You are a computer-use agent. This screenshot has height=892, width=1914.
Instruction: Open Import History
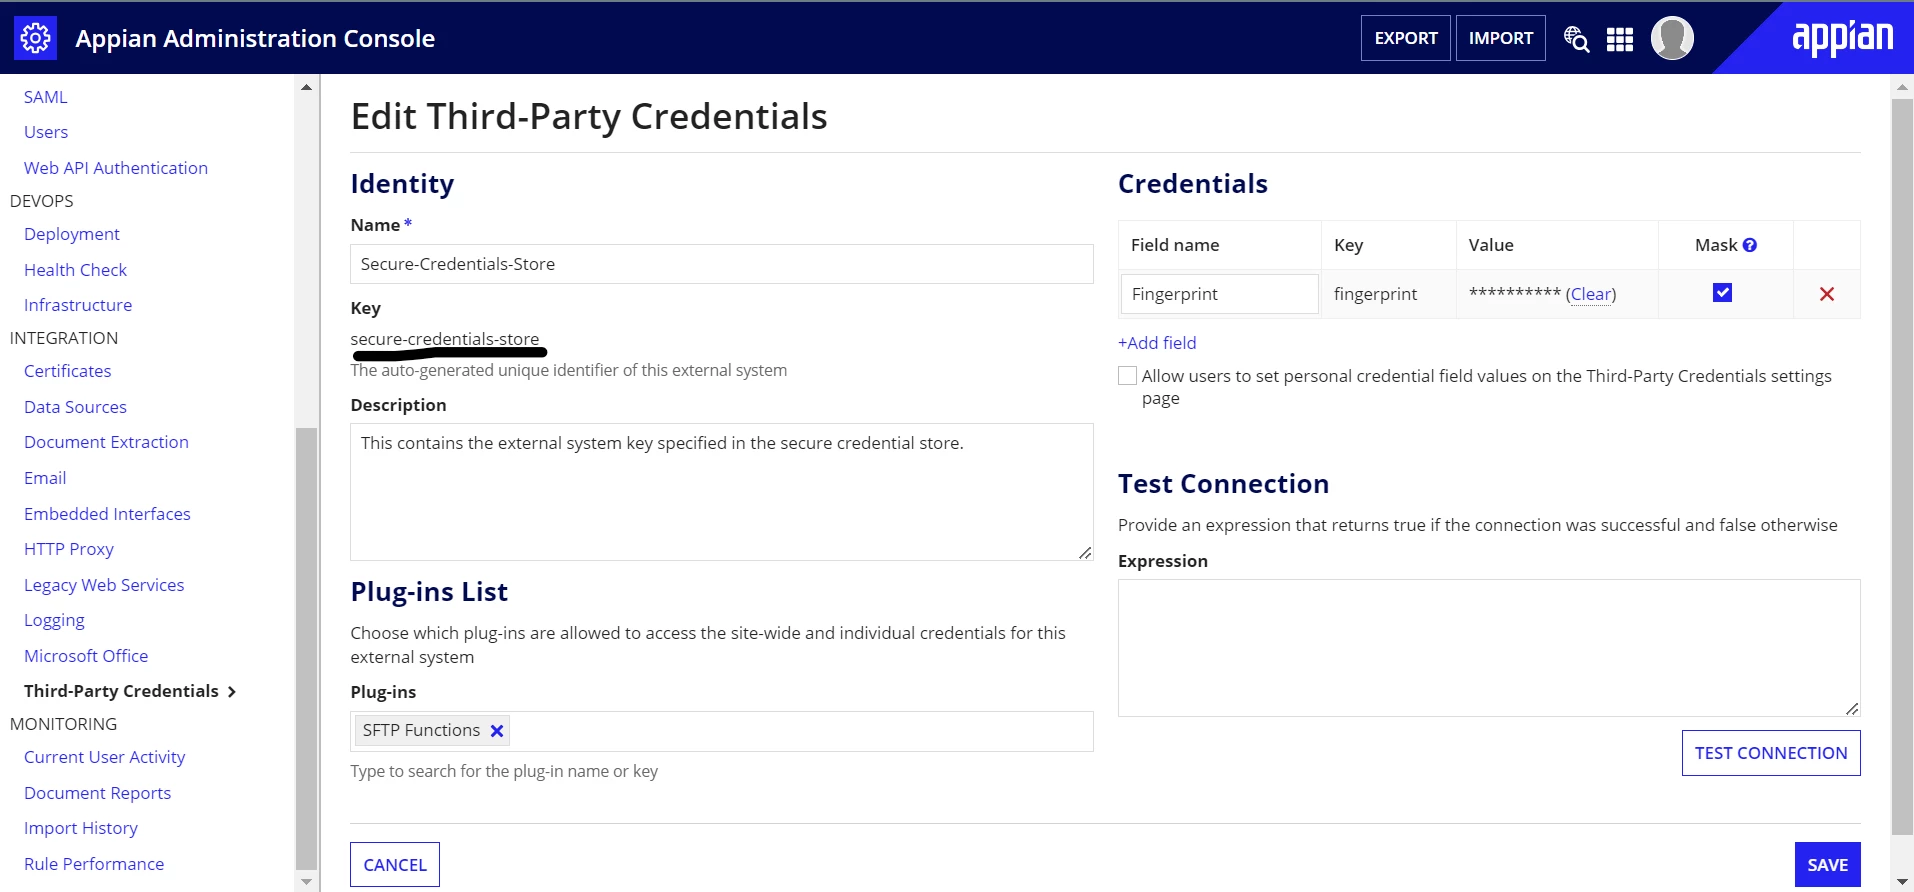tap(81, 828)
